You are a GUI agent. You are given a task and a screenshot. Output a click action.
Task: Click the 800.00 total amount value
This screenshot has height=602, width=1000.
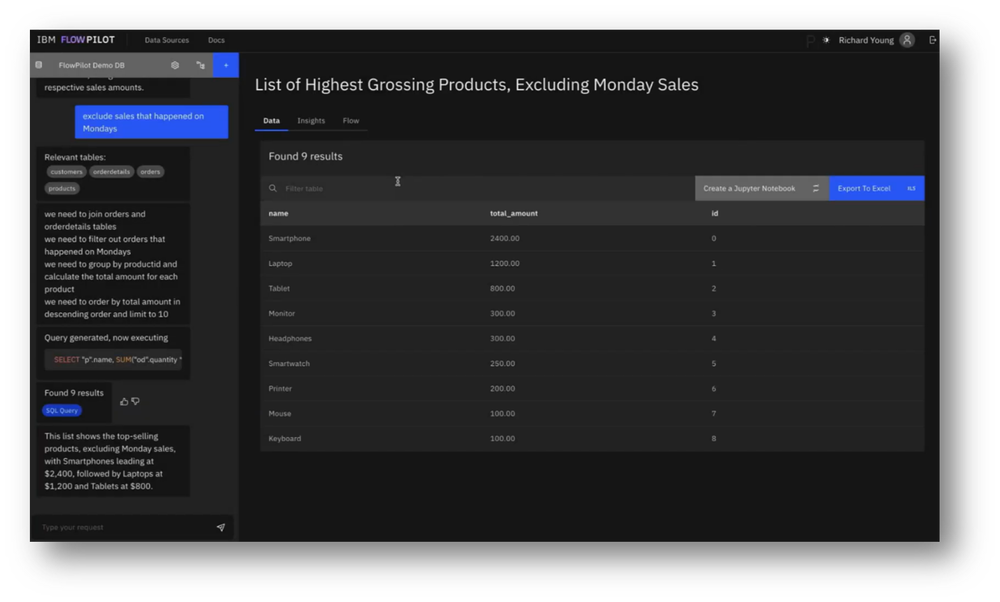click(502, 288)
